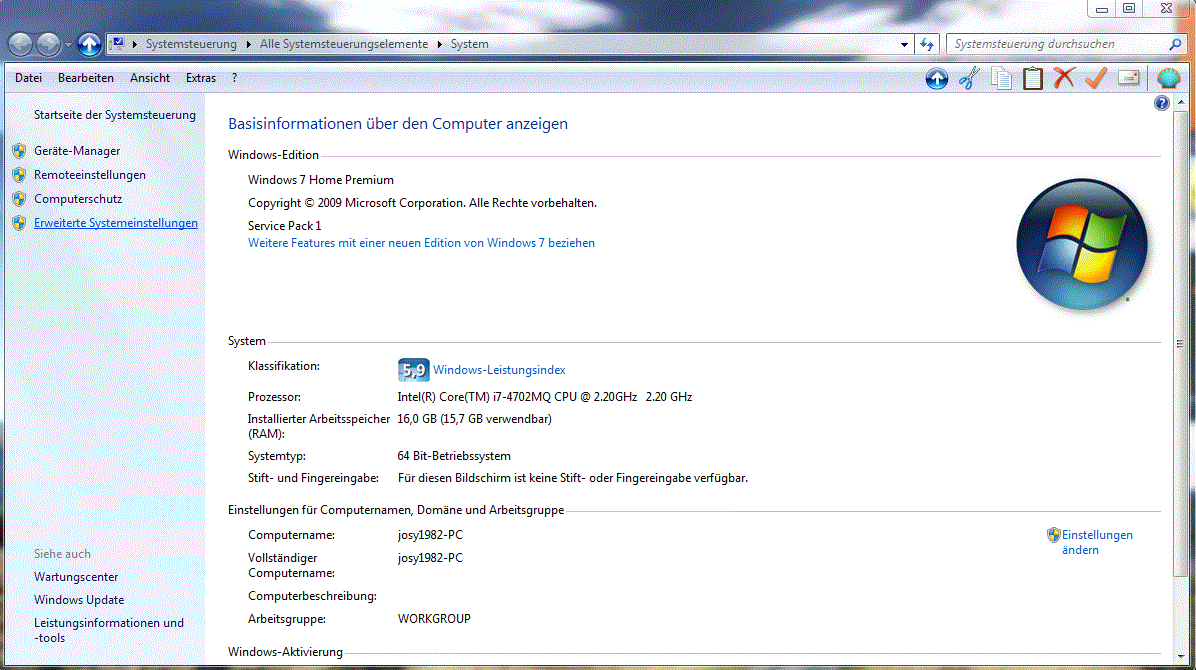The image size is (1196, 670).
Task: Click the shield icon beside Geräte-Manager
Action: point(20,151)
